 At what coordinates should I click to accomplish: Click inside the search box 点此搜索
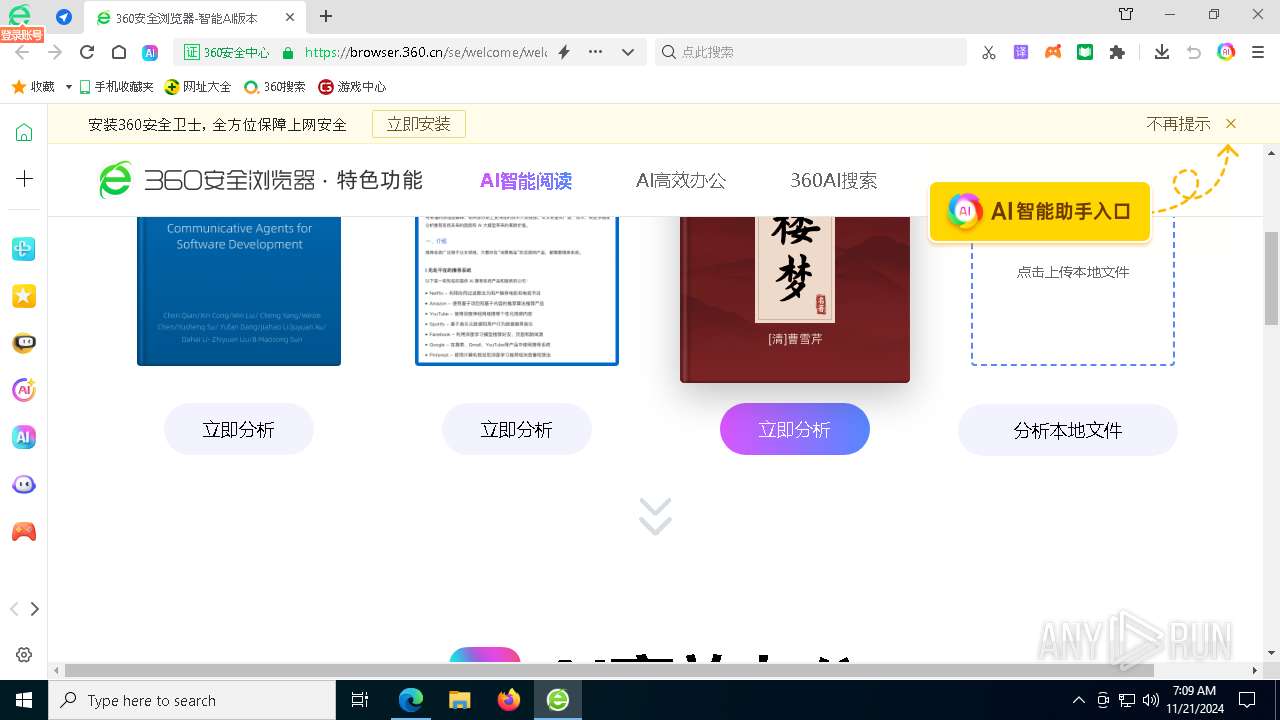811,52
